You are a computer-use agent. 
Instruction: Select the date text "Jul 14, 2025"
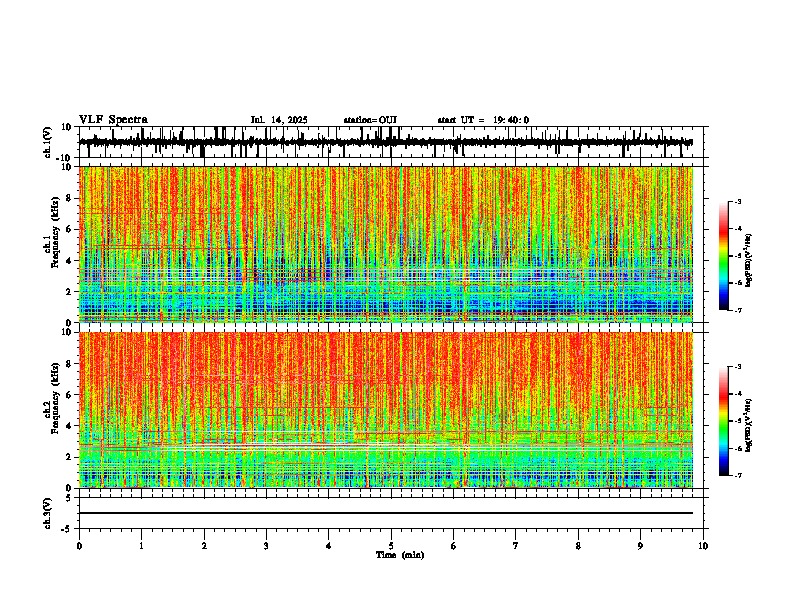279,120
